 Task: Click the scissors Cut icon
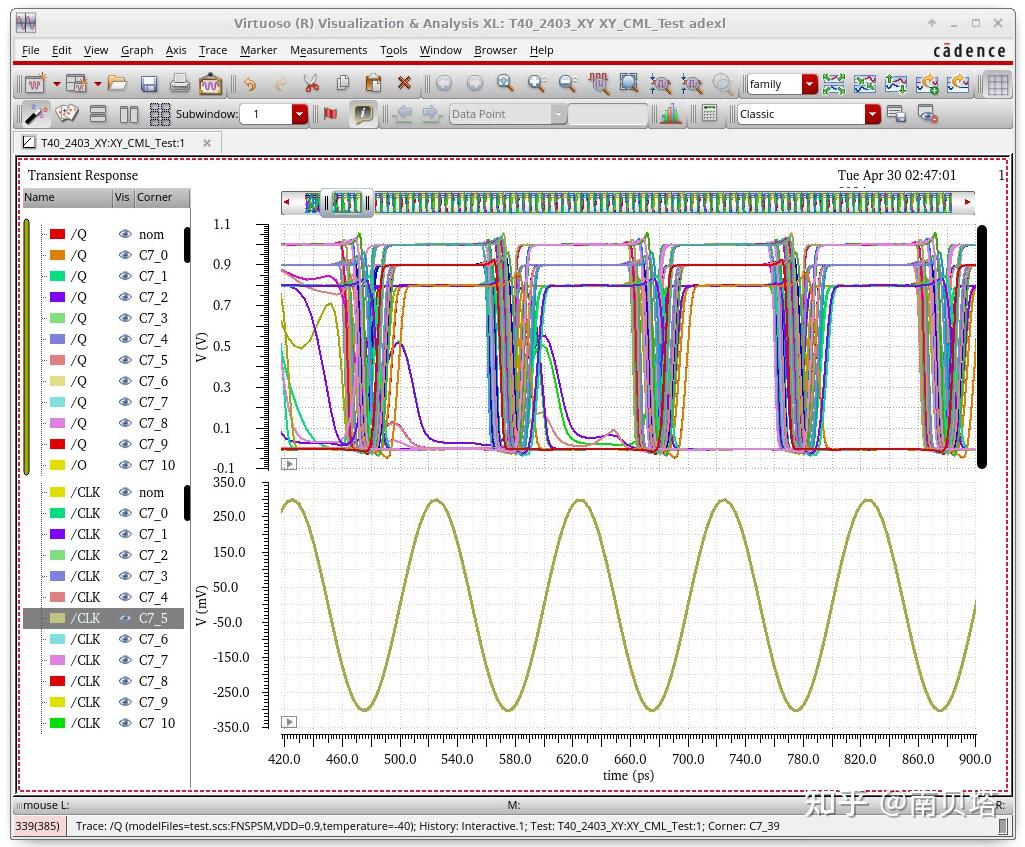(x=311, y=84)
